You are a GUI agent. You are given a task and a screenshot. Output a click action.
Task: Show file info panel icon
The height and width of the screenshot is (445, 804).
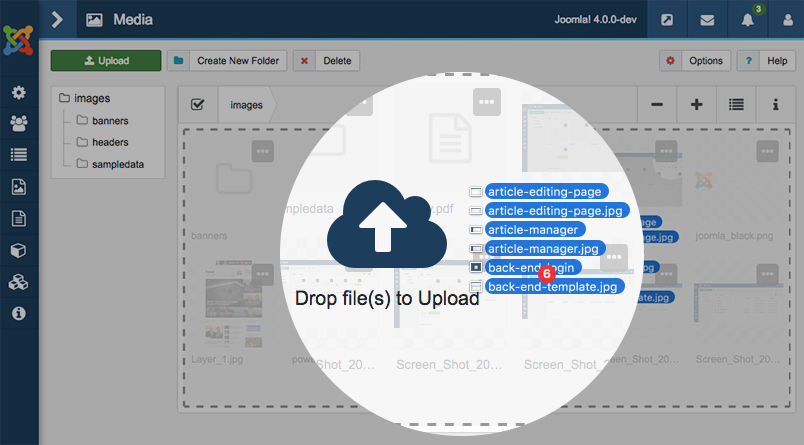point(775,104)
